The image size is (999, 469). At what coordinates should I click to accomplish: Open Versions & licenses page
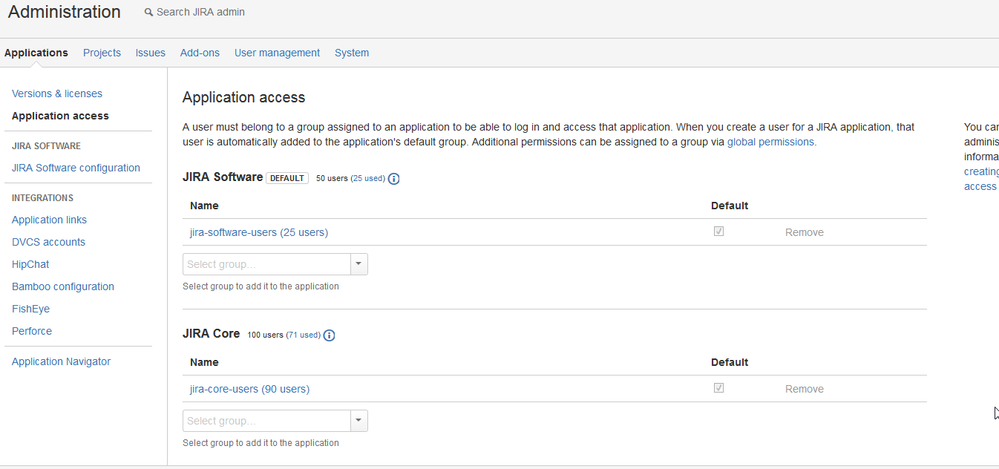tap(57, 94)
